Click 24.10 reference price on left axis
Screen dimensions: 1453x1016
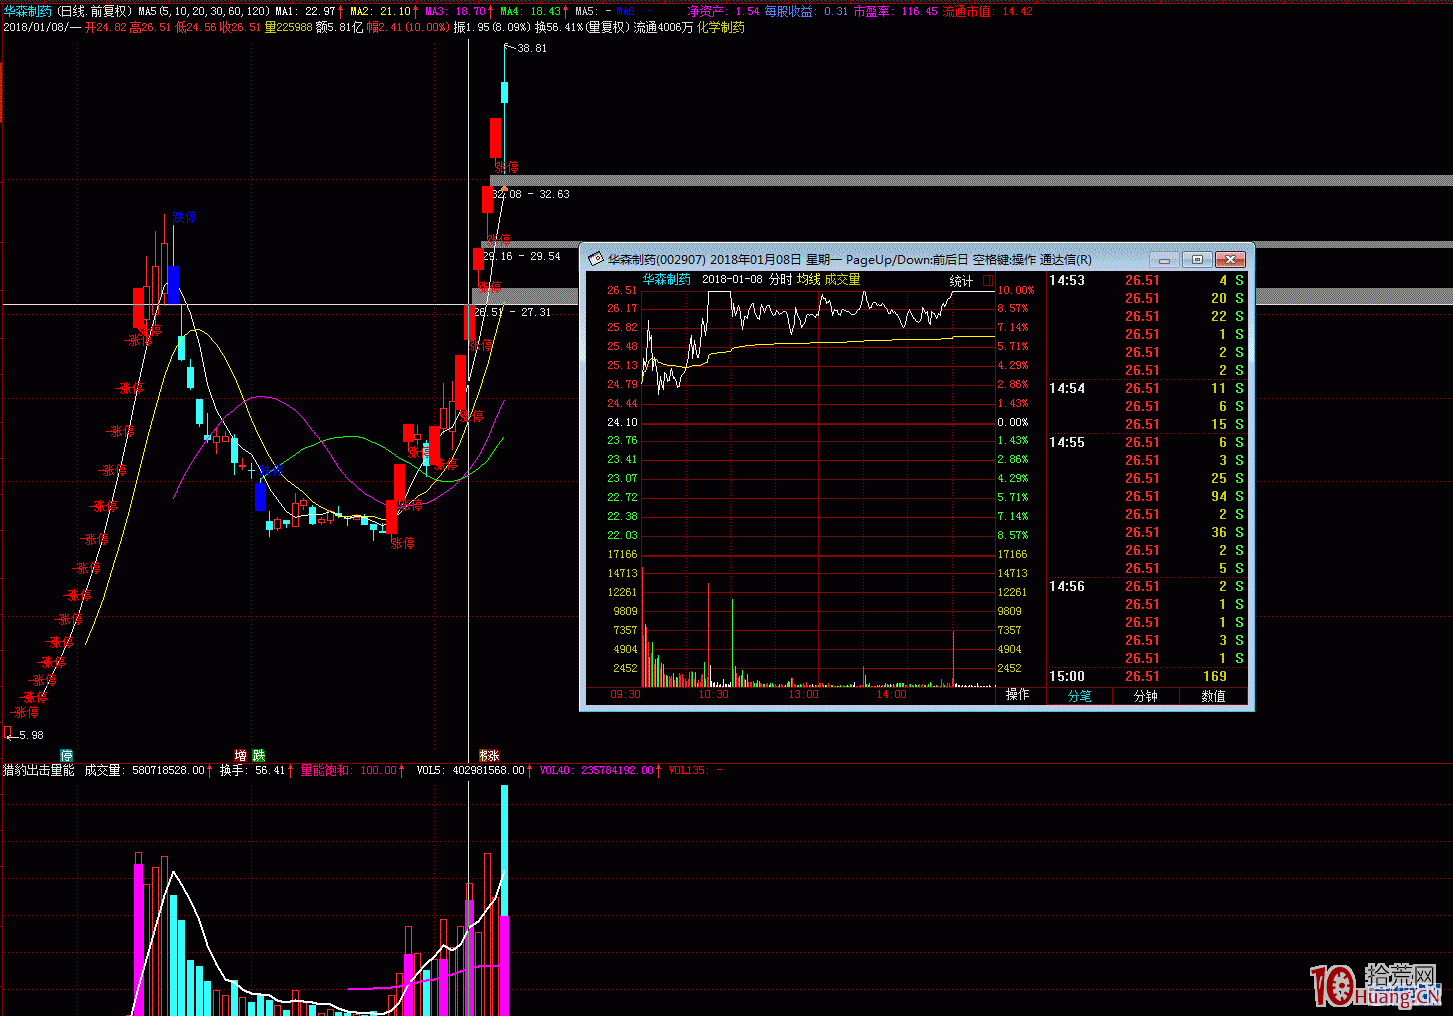(622, 422)
